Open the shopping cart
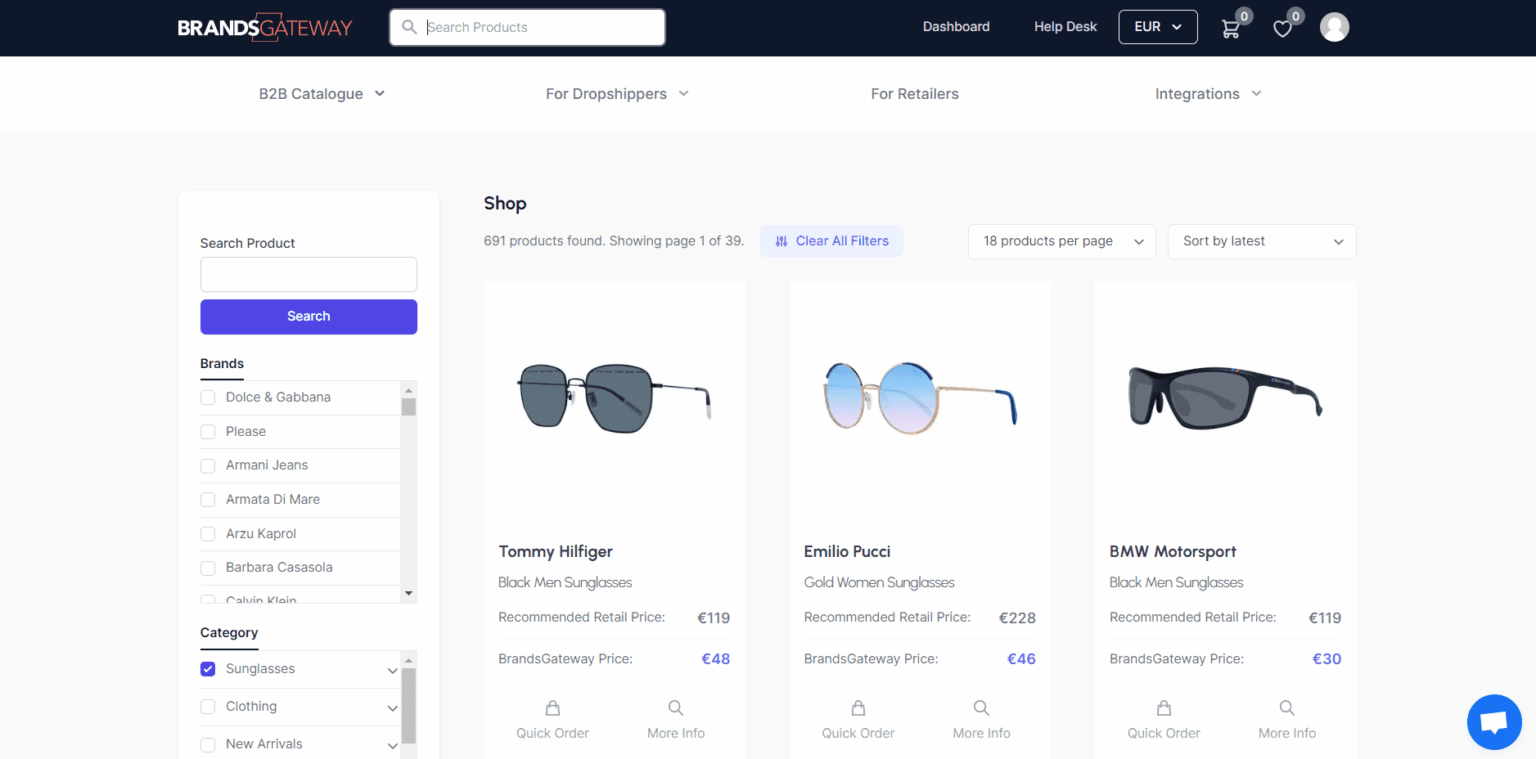This screenshot has height=759, width=1536. (1231, 27)
